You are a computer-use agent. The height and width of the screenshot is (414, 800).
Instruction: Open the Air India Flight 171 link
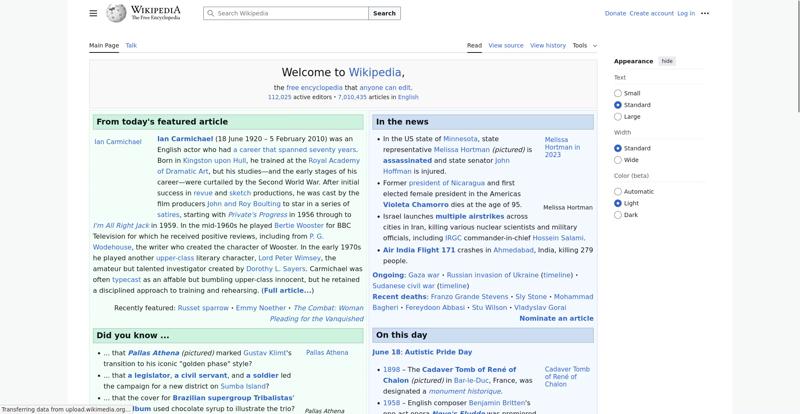point(419,250)
